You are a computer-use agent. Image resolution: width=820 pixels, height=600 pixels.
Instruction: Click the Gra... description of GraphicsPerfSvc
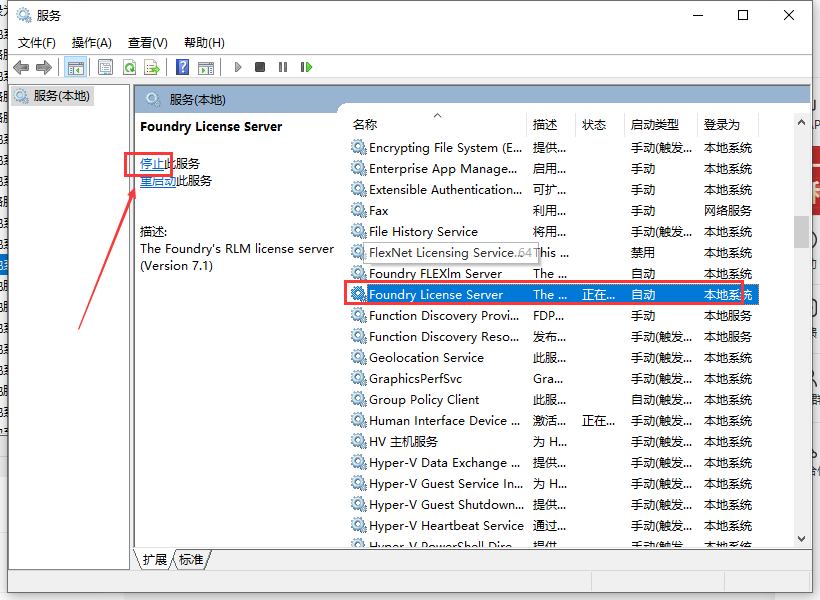pos(548,378)
